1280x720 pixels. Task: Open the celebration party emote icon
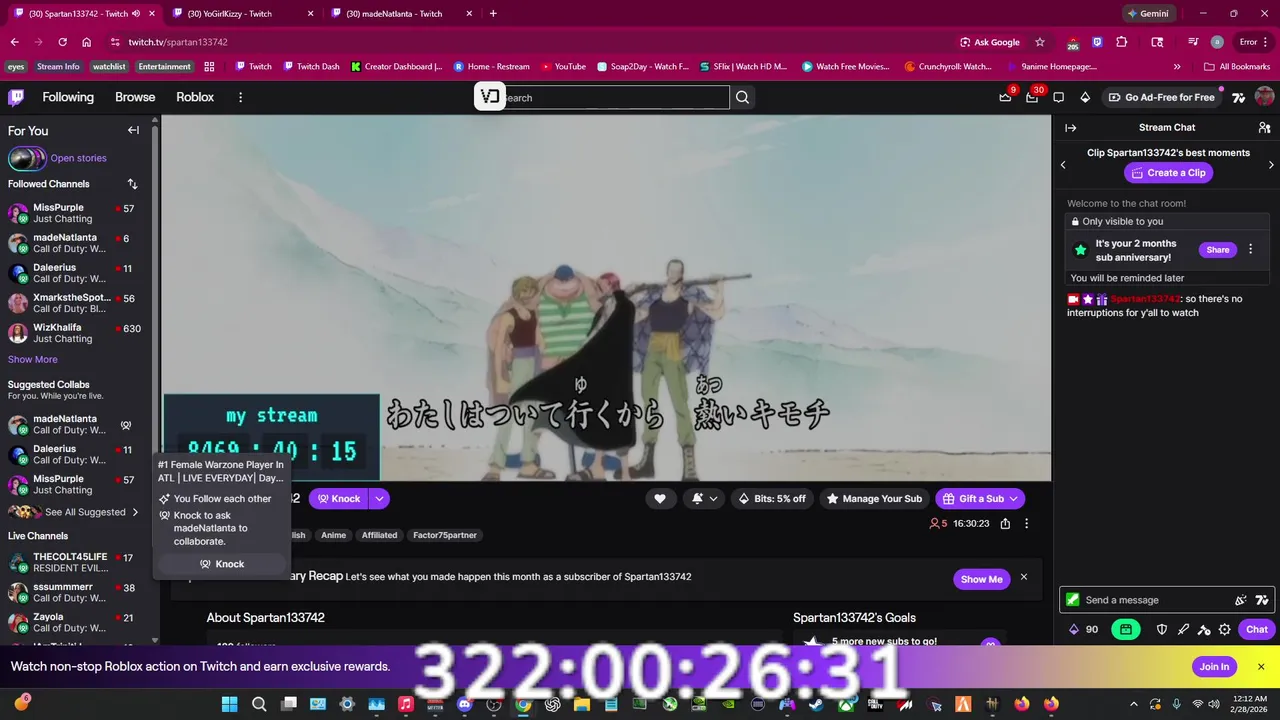[x=1241, y=600]
